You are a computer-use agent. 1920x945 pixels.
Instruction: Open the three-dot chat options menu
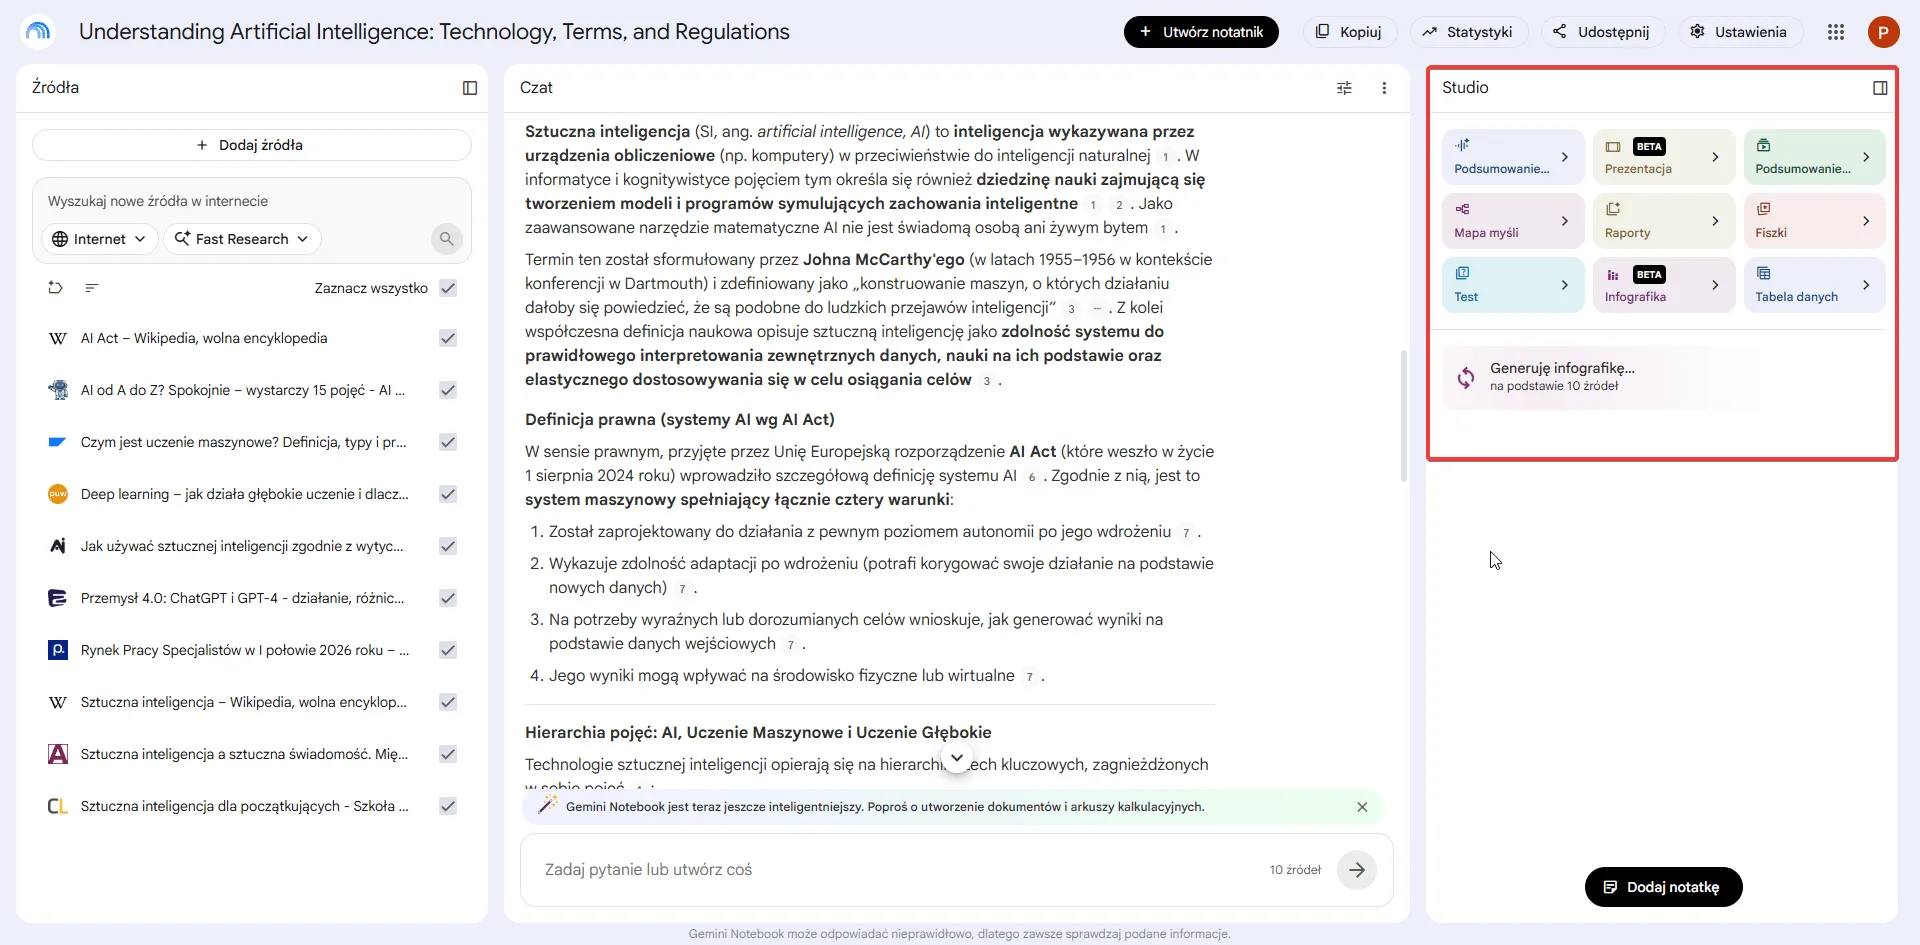click(1384, 88)
